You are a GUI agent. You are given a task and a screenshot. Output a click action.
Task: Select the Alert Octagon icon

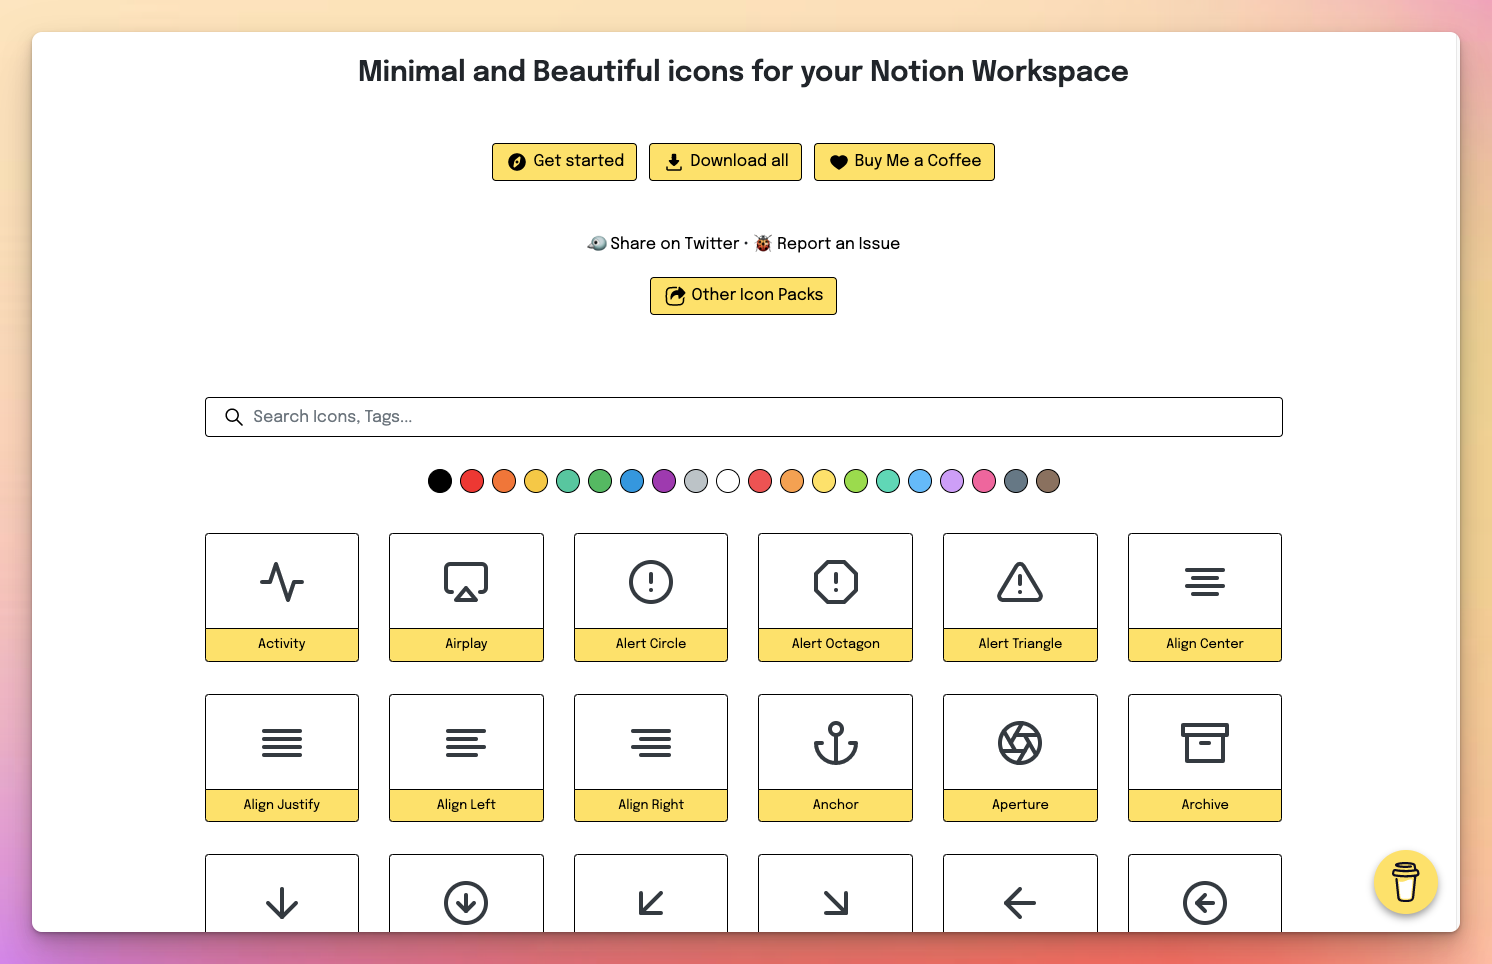[835, 597]
